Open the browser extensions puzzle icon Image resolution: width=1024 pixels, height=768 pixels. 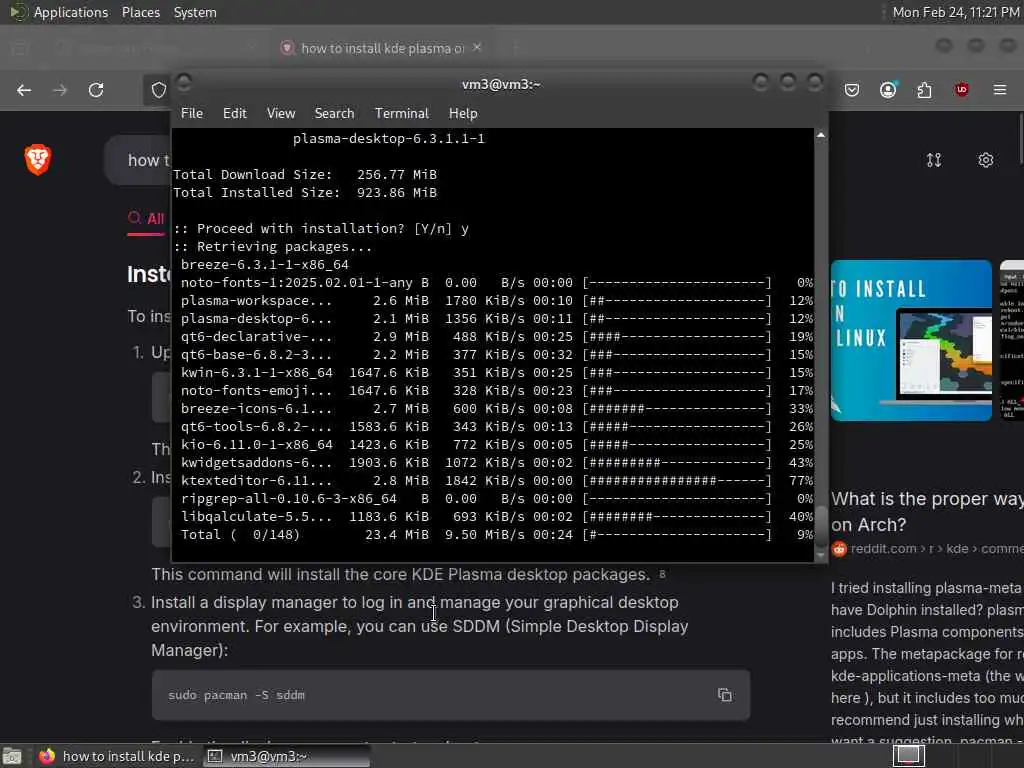(924, 90)
